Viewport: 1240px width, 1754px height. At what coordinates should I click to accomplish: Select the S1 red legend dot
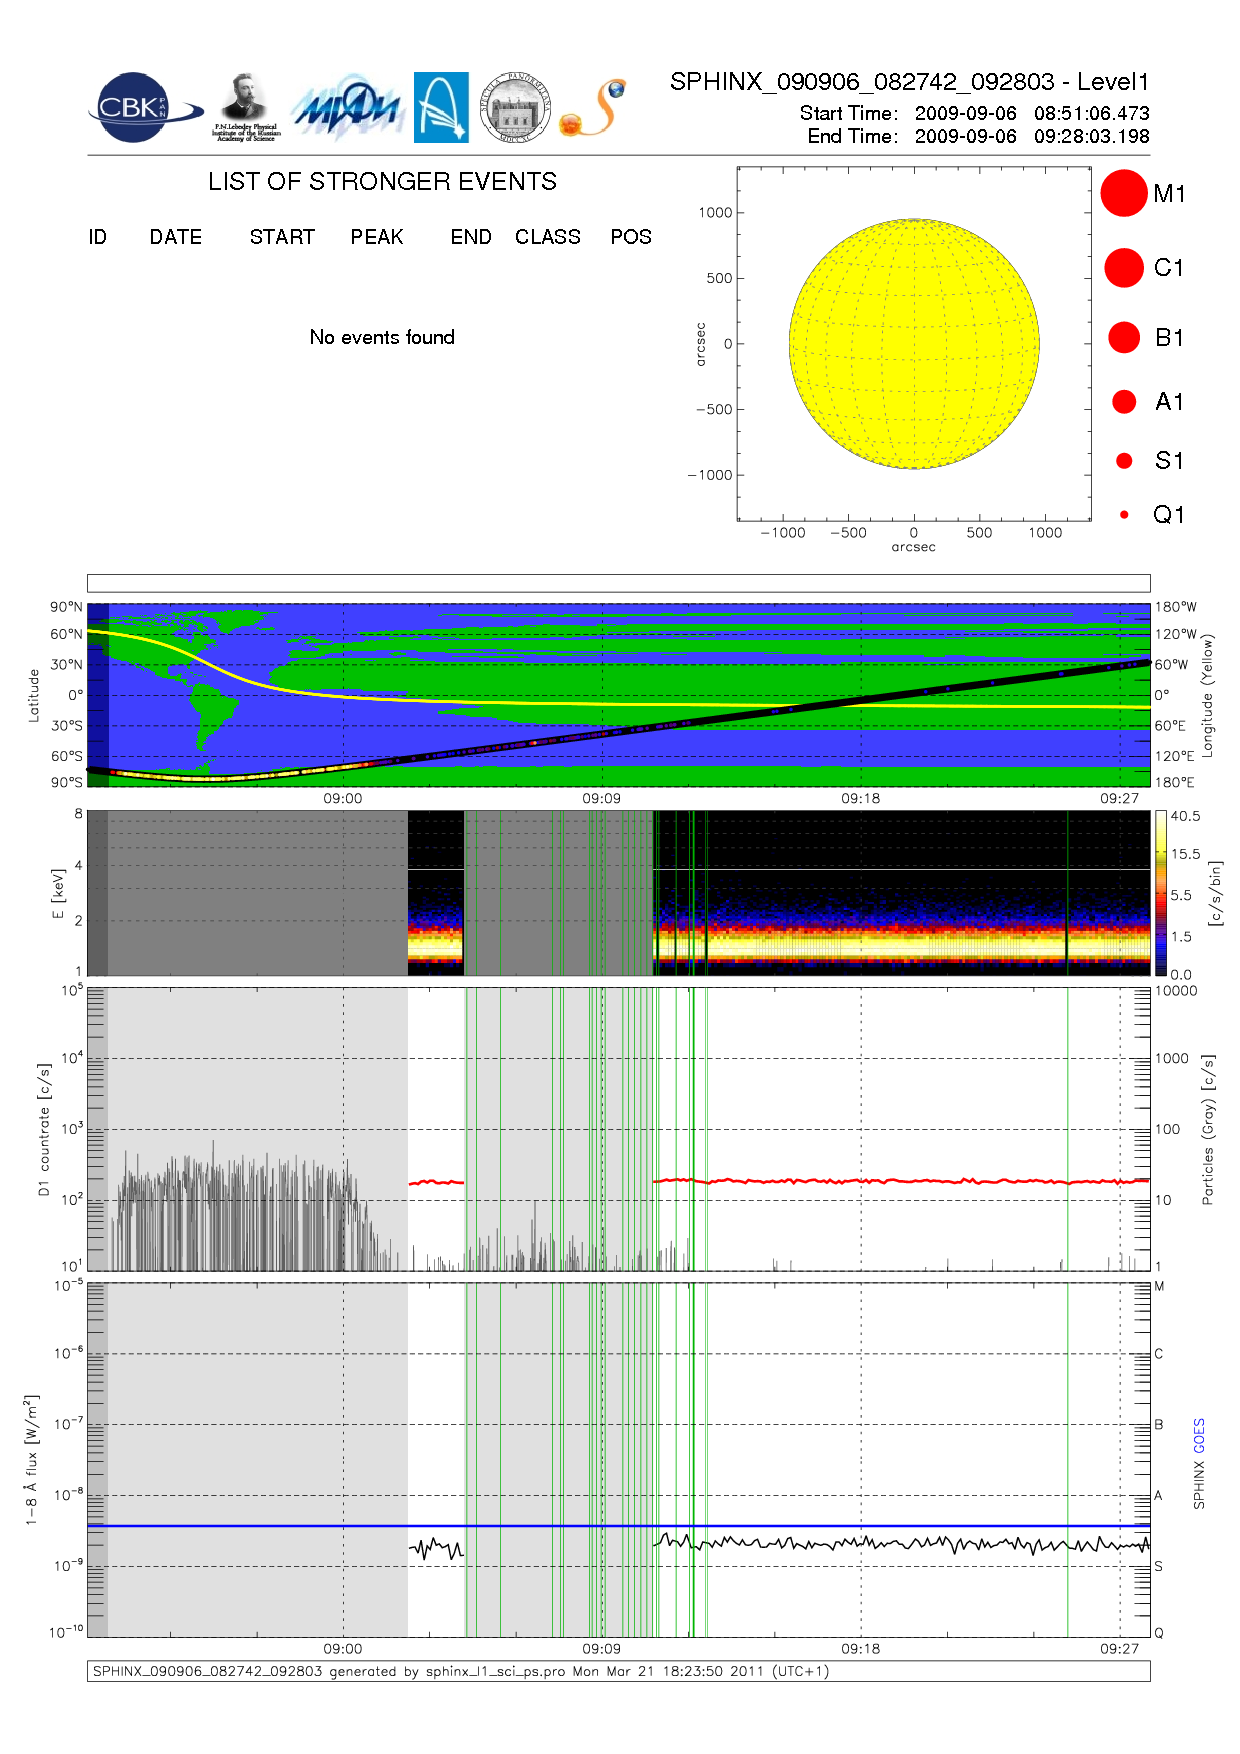1124,461
